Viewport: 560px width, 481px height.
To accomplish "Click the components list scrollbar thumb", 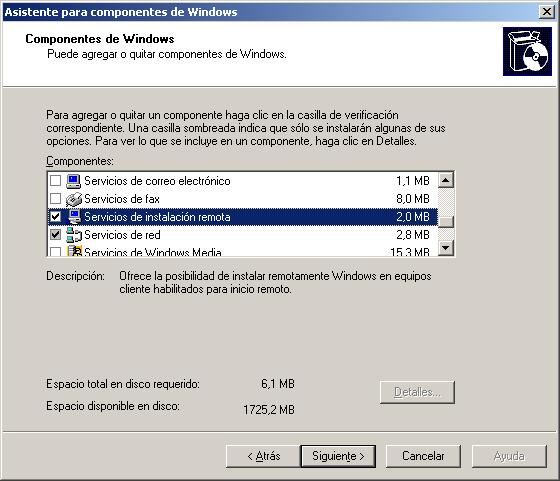I will click(445, 221).
